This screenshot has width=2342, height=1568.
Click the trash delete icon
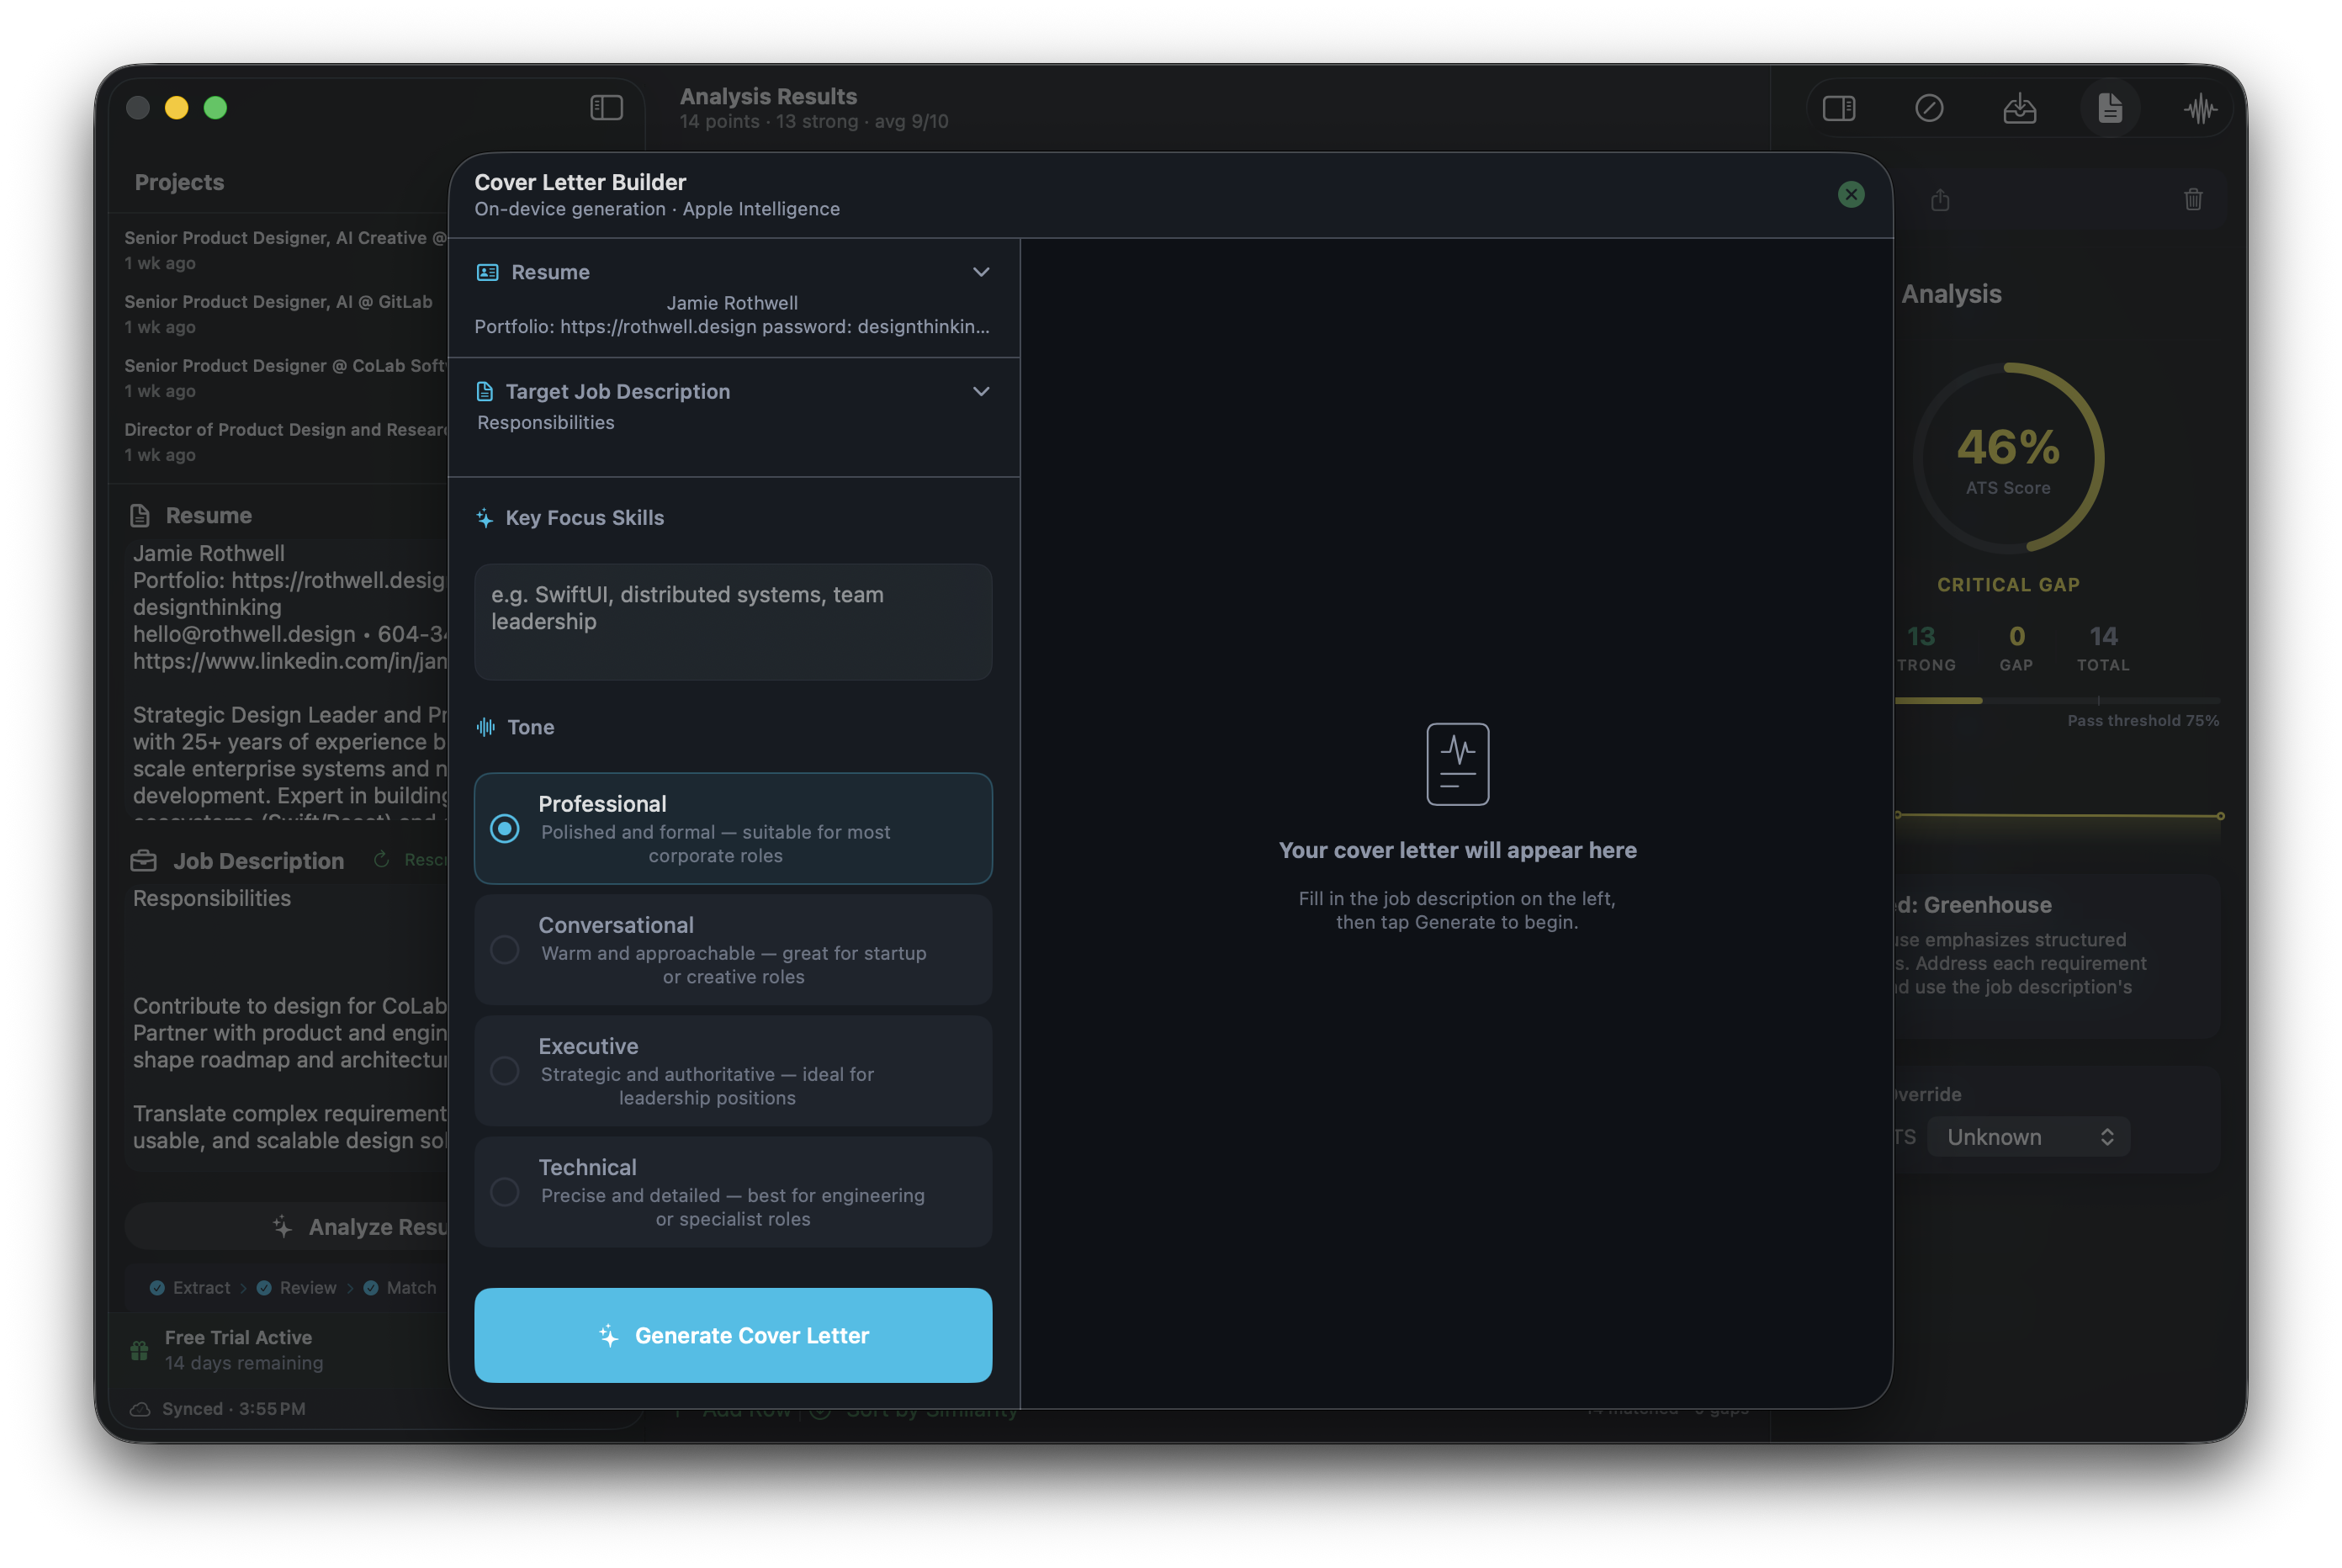(x=2192, y=200)
